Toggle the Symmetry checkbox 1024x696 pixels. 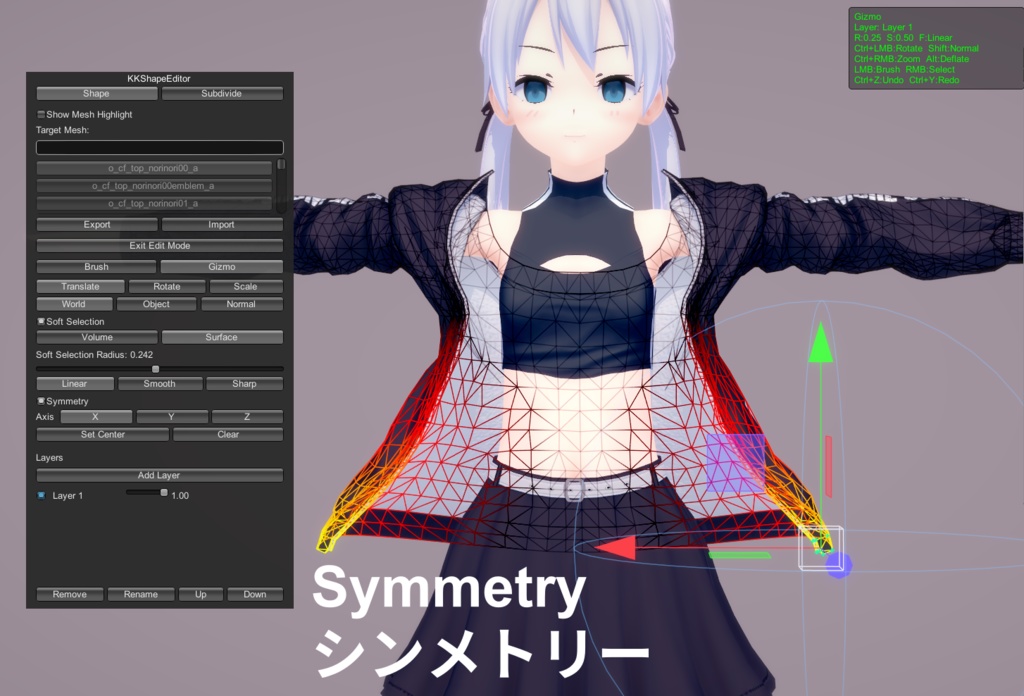click(x=41, y=400)
